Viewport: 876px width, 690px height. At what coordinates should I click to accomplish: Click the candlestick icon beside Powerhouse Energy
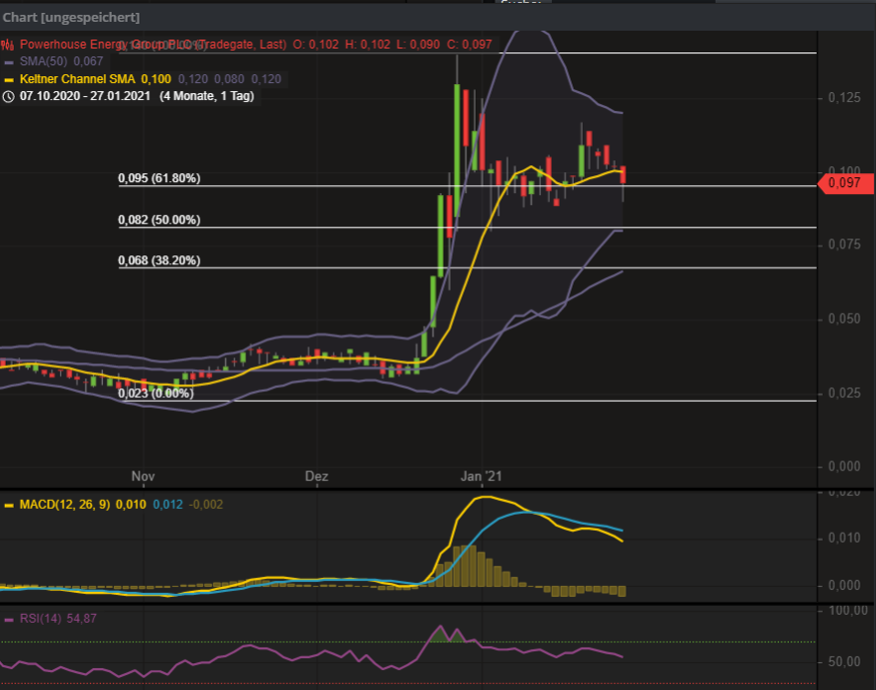[x=8, y=44]
